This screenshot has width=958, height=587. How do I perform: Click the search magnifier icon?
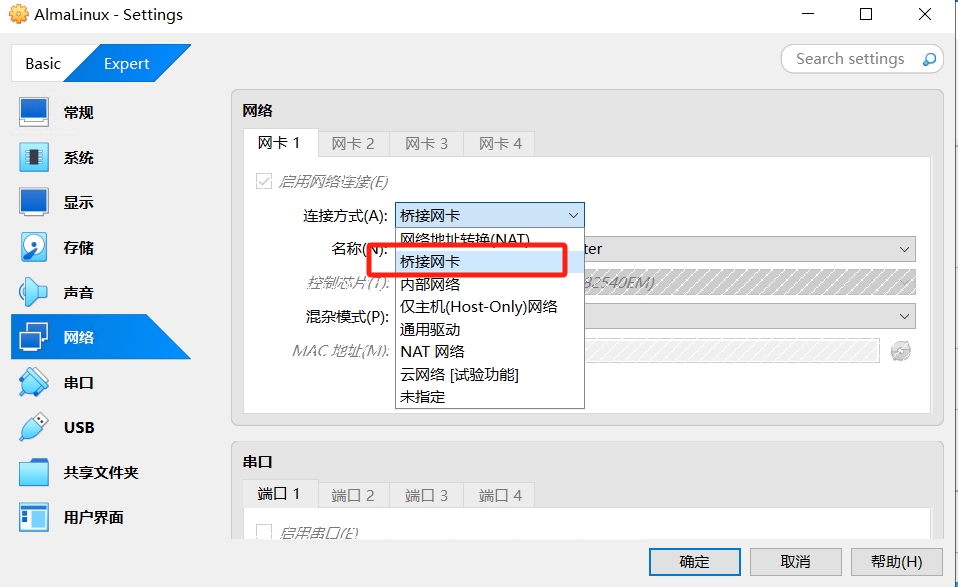(x=929, y=59)
